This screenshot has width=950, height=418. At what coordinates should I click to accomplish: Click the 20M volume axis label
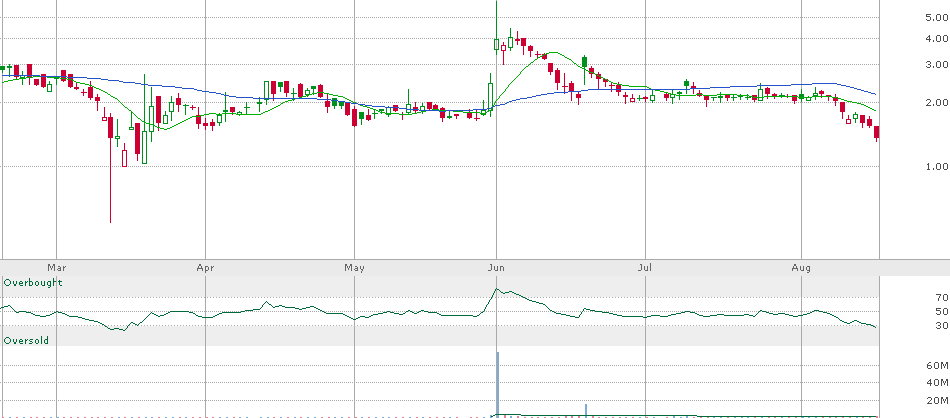coord(938,400)
